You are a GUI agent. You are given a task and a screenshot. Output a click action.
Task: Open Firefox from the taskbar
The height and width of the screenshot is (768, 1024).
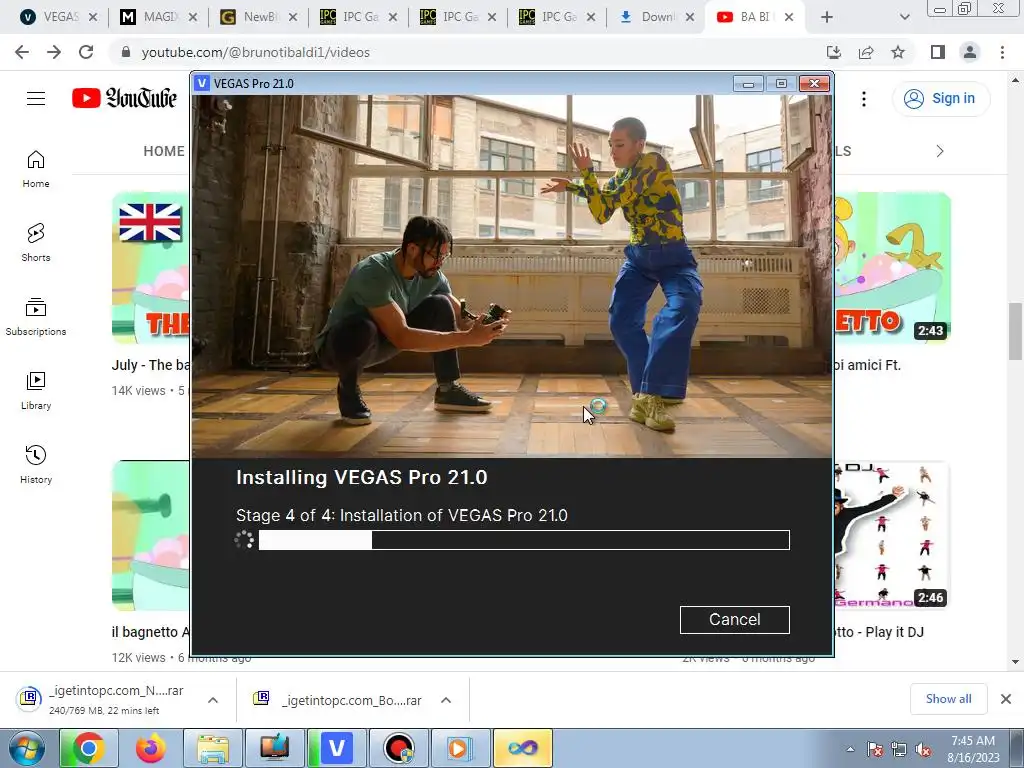click(x=151, y=748)
